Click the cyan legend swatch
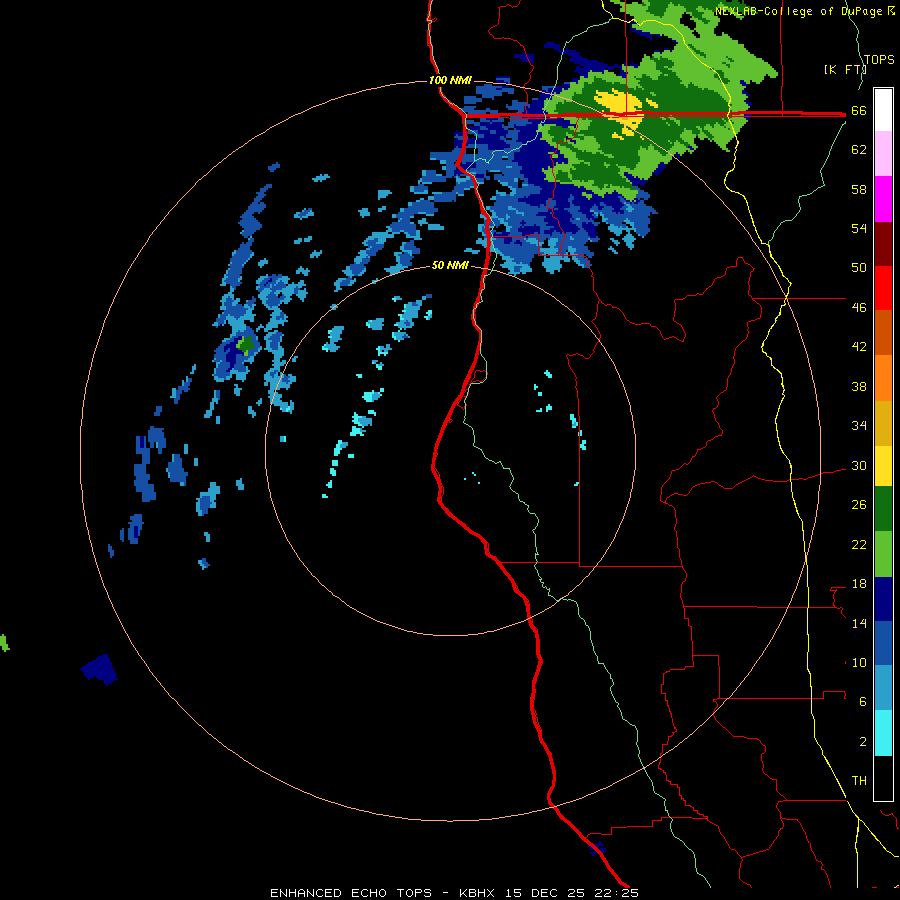Screen dimensions: 900x900 pos(883,732)
